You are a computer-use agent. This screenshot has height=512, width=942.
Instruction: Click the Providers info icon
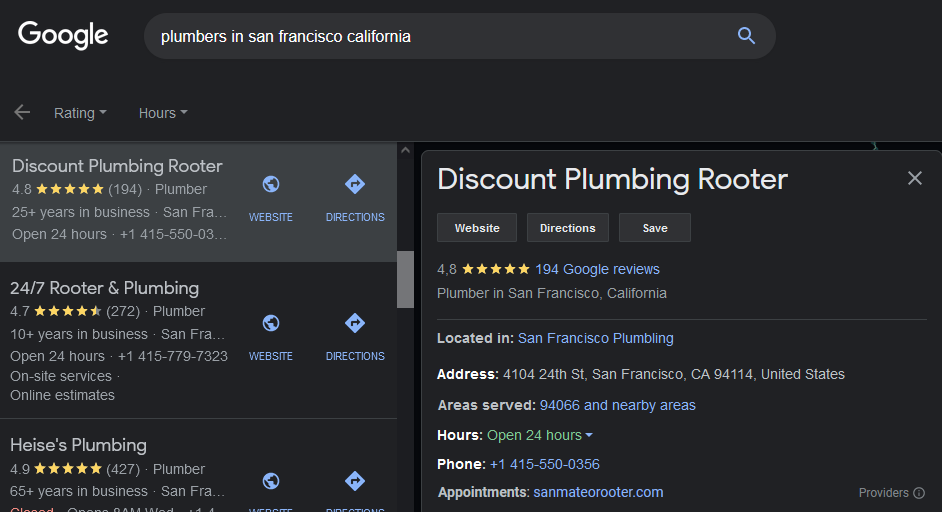(x=919, y=493)
